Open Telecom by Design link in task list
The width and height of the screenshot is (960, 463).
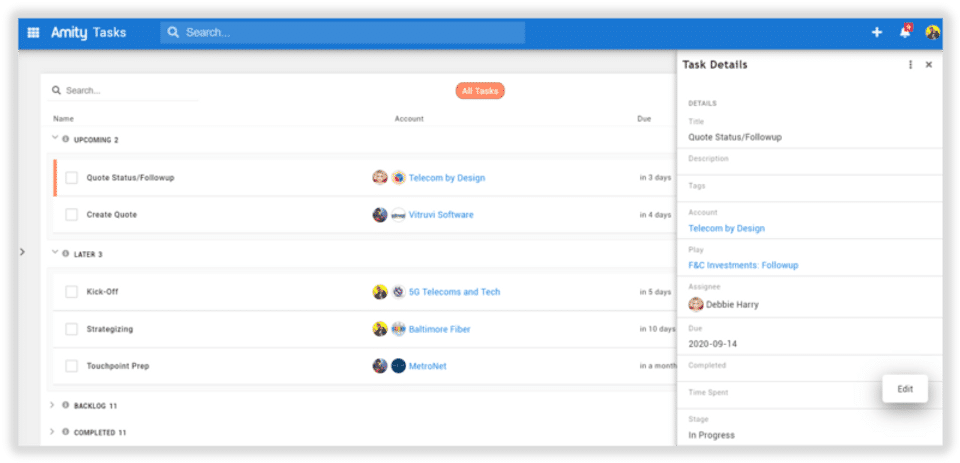pos(447,178)
